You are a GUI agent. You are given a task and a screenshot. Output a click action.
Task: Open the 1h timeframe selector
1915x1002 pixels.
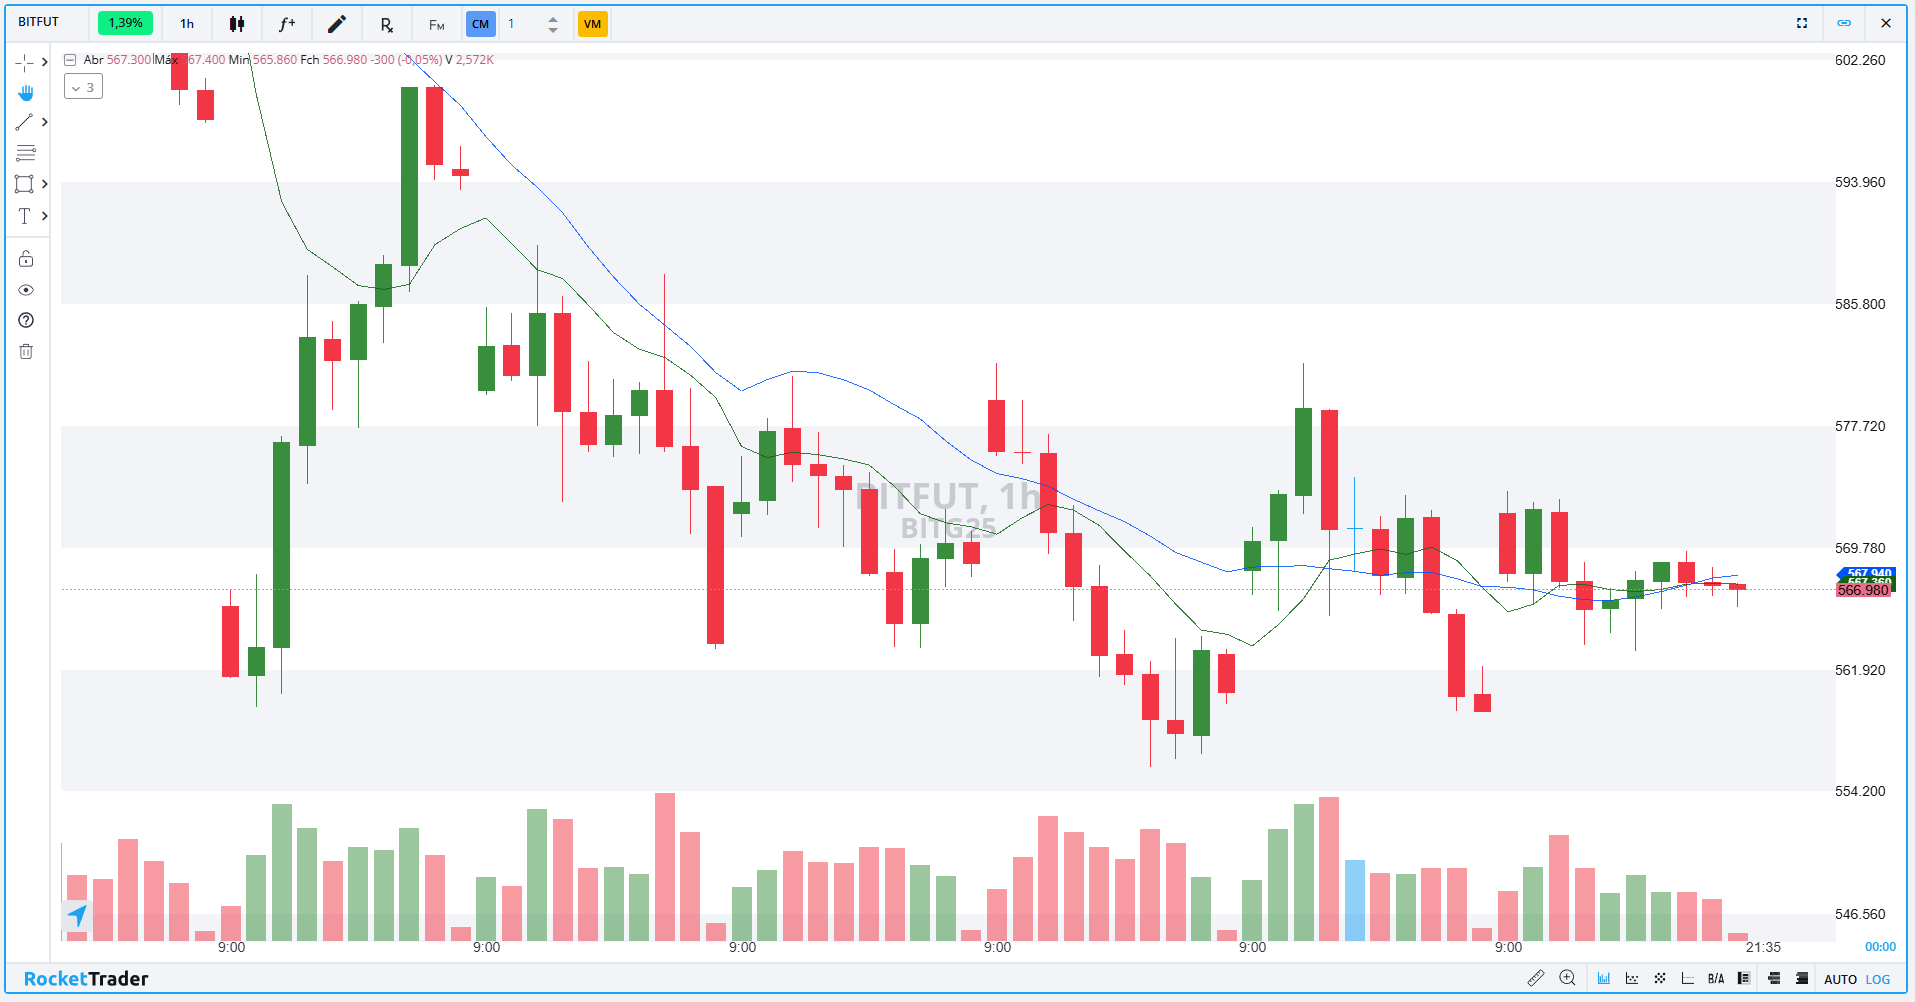pyautogui.click(x=187, y=24)
